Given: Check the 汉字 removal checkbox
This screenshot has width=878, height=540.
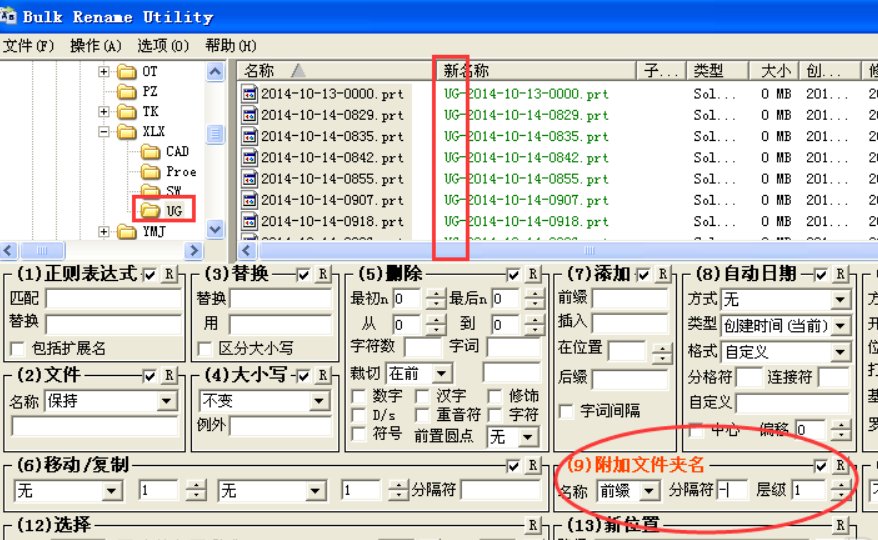Looking at the screenshot, I should click(x=422, y=397).
